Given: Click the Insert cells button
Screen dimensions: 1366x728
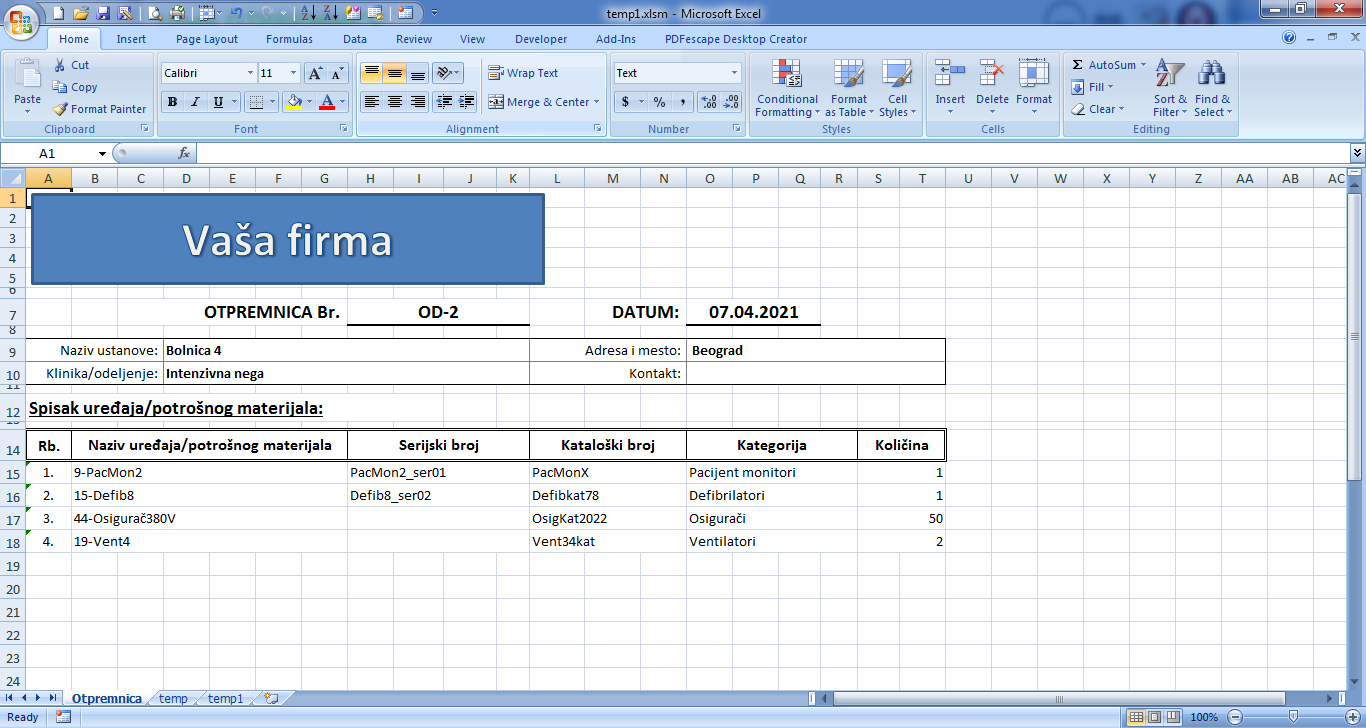Looking at the screenshot, I should pos(950,88).
